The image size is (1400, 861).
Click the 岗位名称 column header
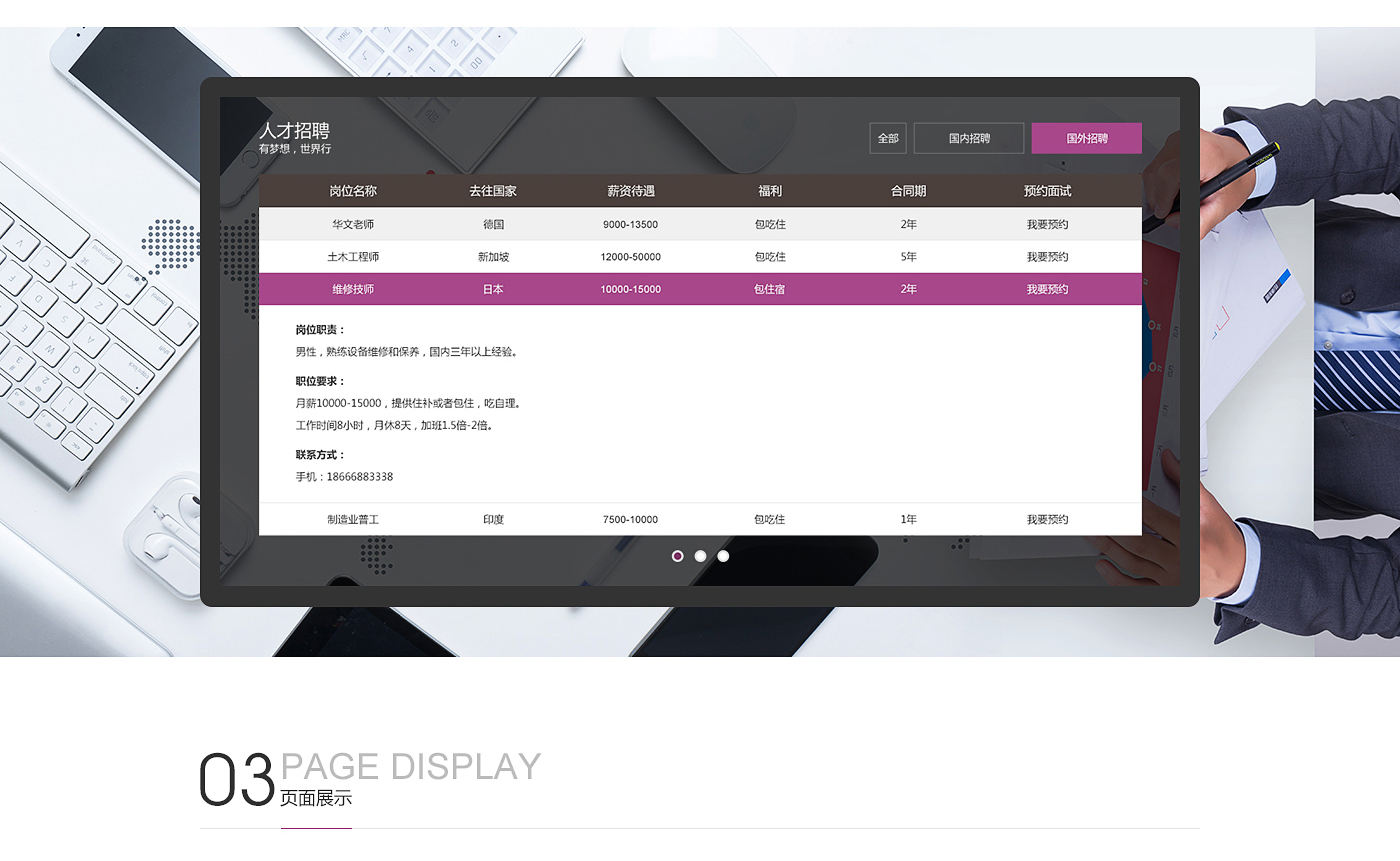(353, 191)
